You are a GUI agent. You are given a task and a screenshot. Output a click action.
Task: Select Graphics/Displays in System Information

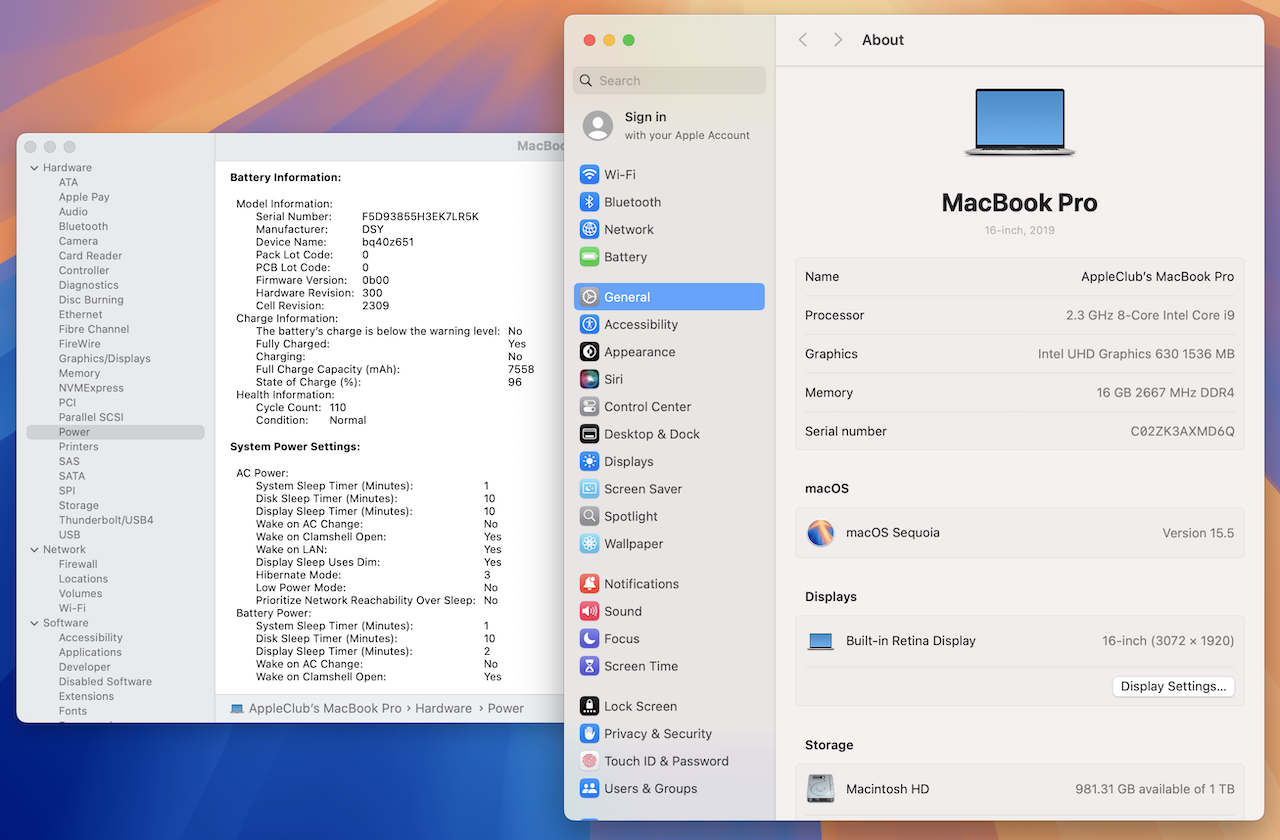pyautogui.click(x=105, y=359)
